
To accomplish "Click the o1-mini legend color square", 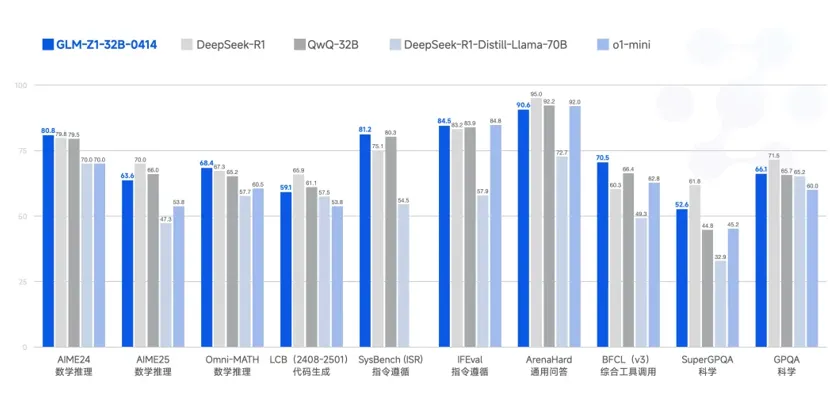I will [603, 44].
